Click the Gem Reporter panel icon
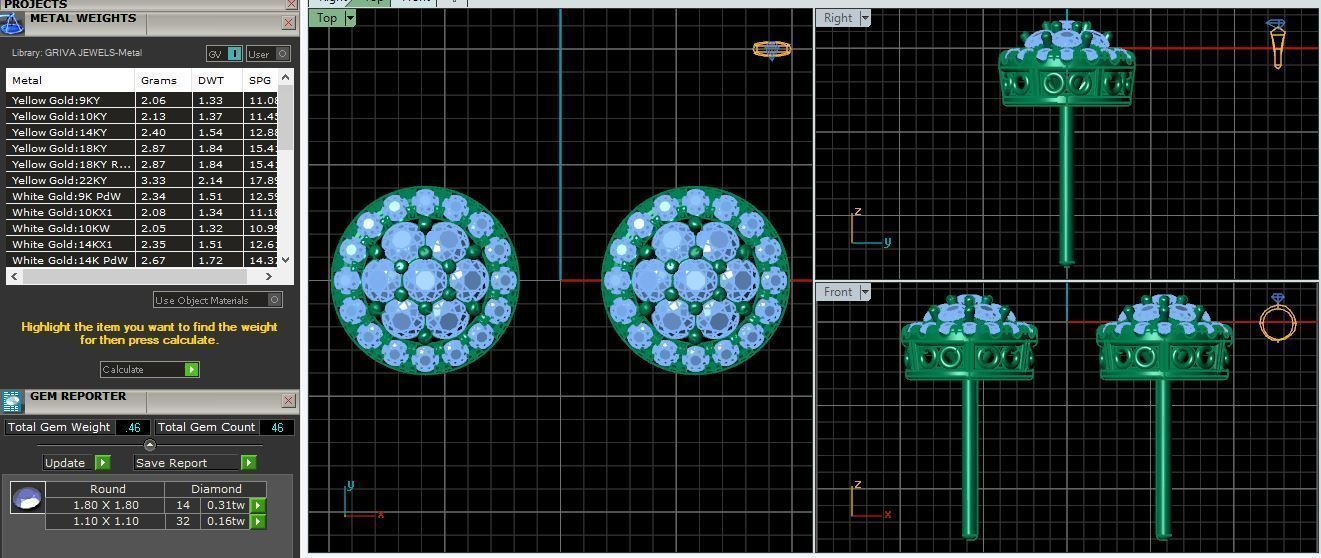 (12, 401)
